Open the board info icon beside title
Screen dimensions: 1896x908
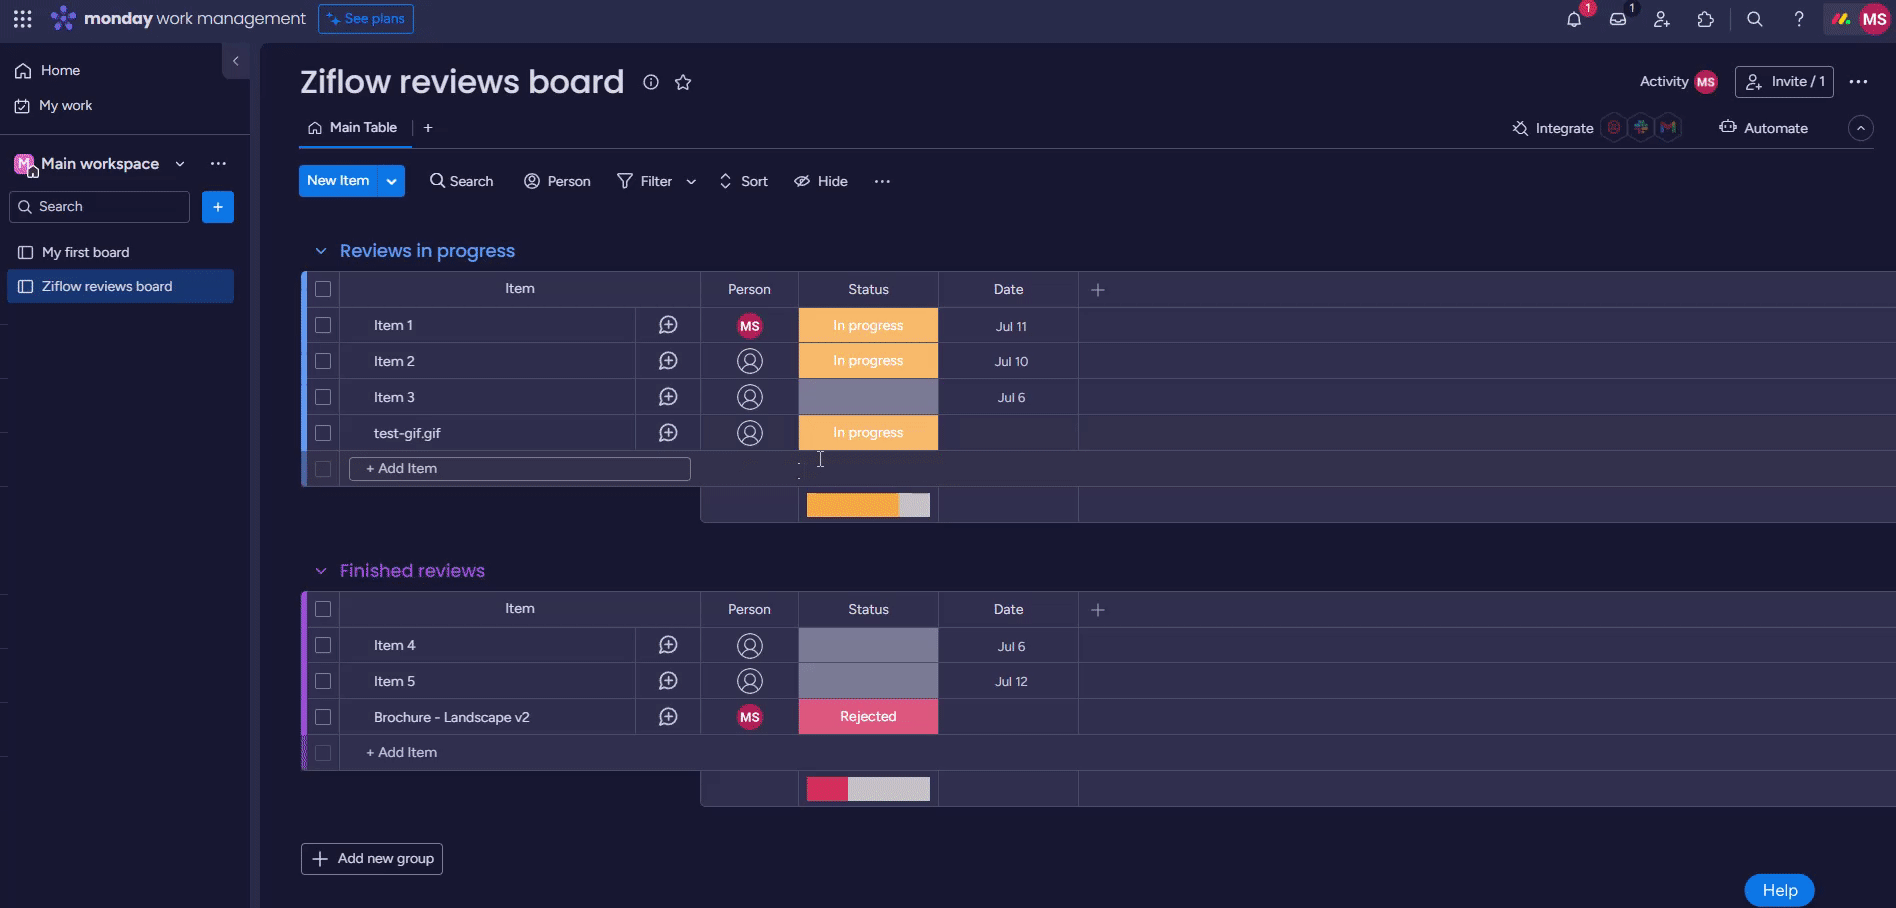(x=650, y=82)
